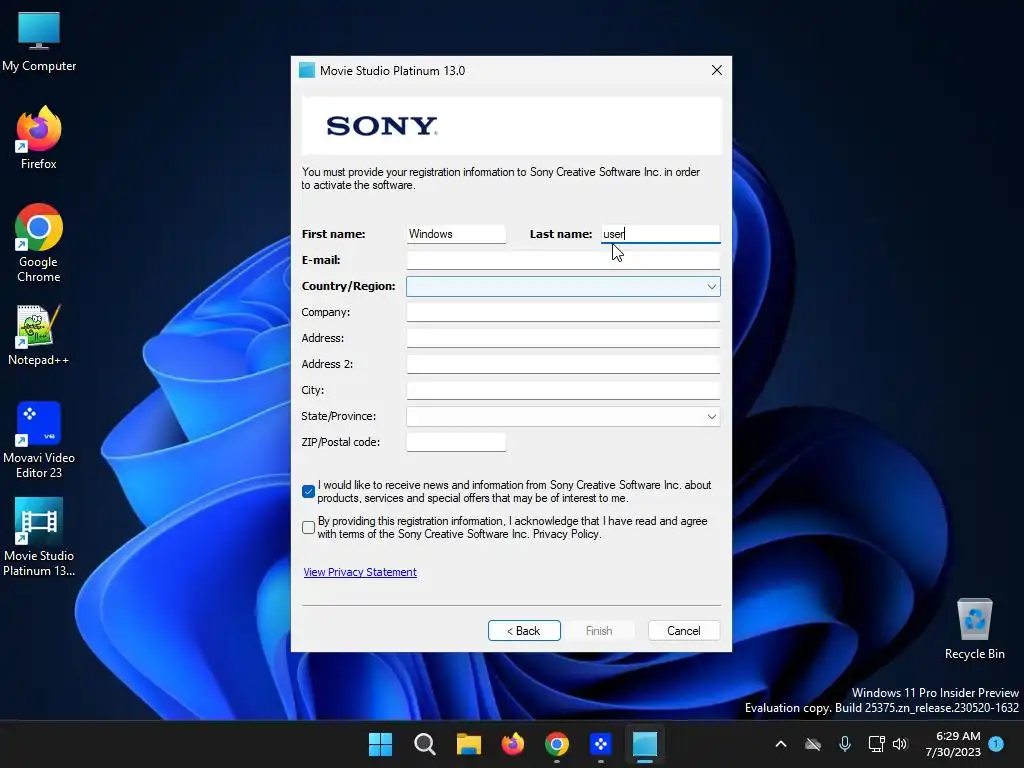Screen dimensions: 1024x768
Task: Launch Movavi Video Editor 23 shortcut
Action: click(x=39, y=440)
